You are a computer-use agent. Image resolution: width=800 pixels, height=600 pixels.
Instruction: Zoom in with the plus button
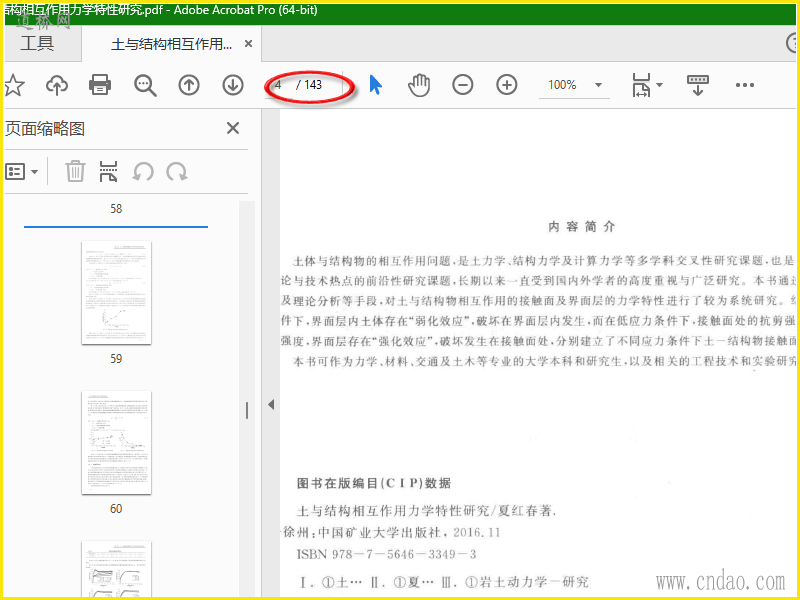click(x=507, y=85)
